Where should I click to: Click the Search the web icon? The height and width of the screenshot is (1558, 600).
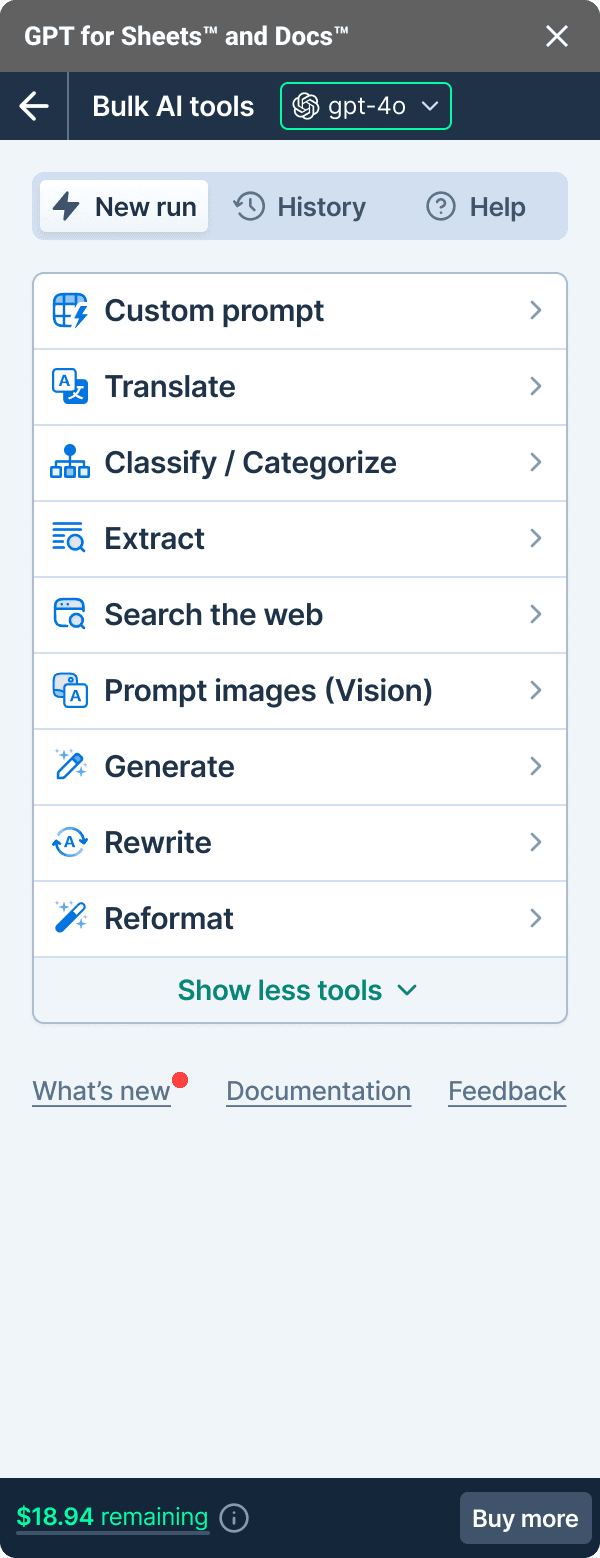click(70, 615)
